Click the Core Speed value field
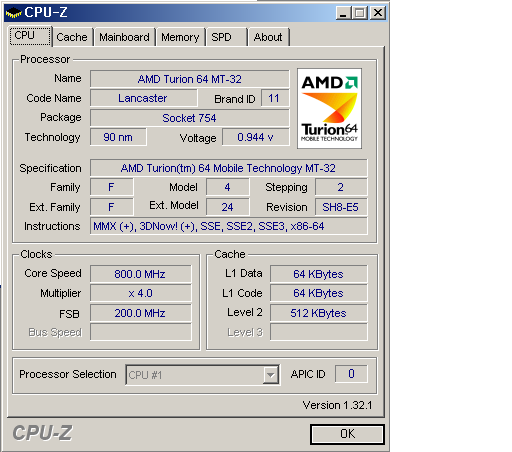The height and width of the screenshot is (452, 512). (x=141, y=274)
